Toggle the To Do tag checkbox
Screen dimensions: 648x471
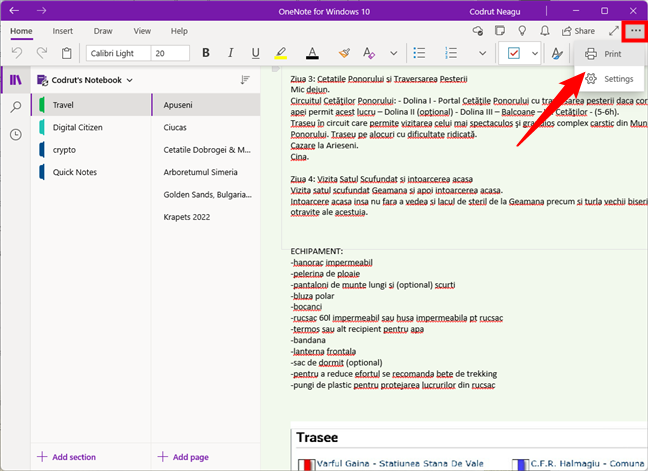click(514, 53)
